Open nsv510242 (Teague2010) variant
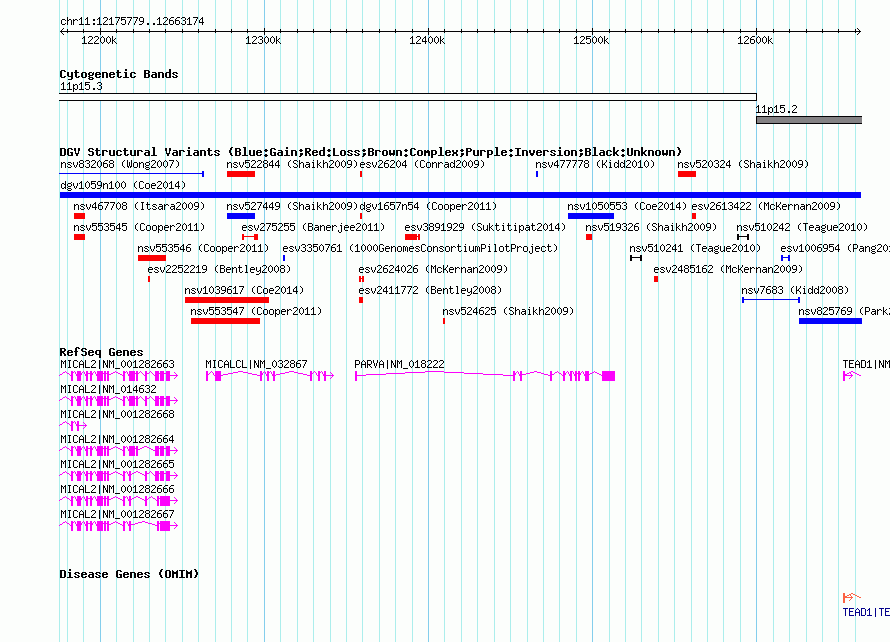The image size is (890, 642). pos(803,227)
